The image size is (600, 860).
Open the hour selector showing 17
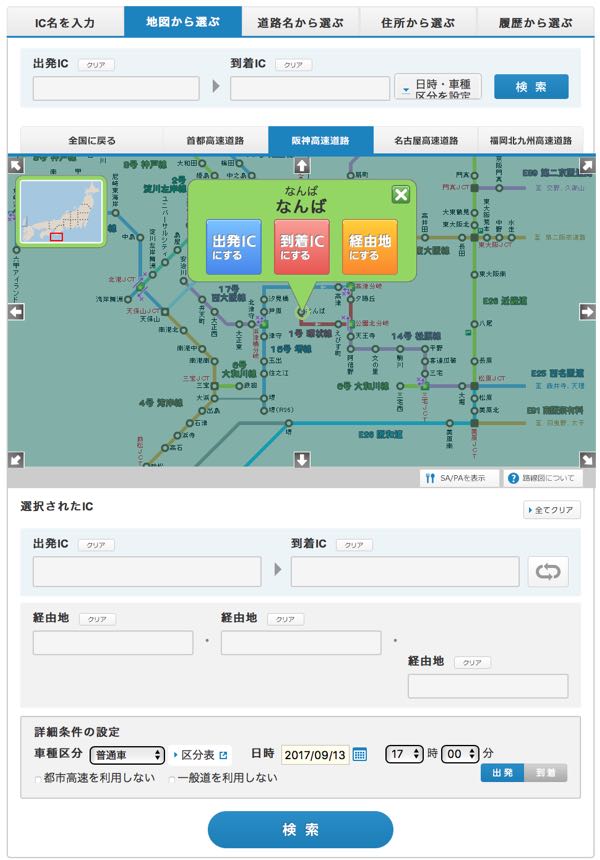(404, 754)
